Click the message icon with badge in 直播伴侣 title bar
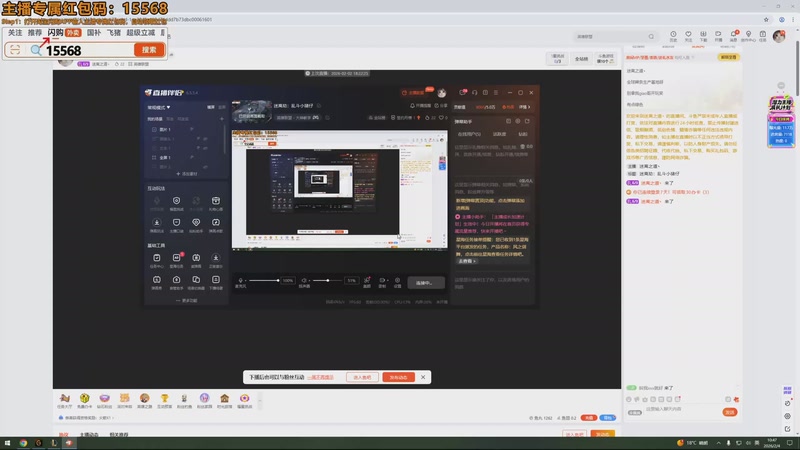 tap(462, 93)
